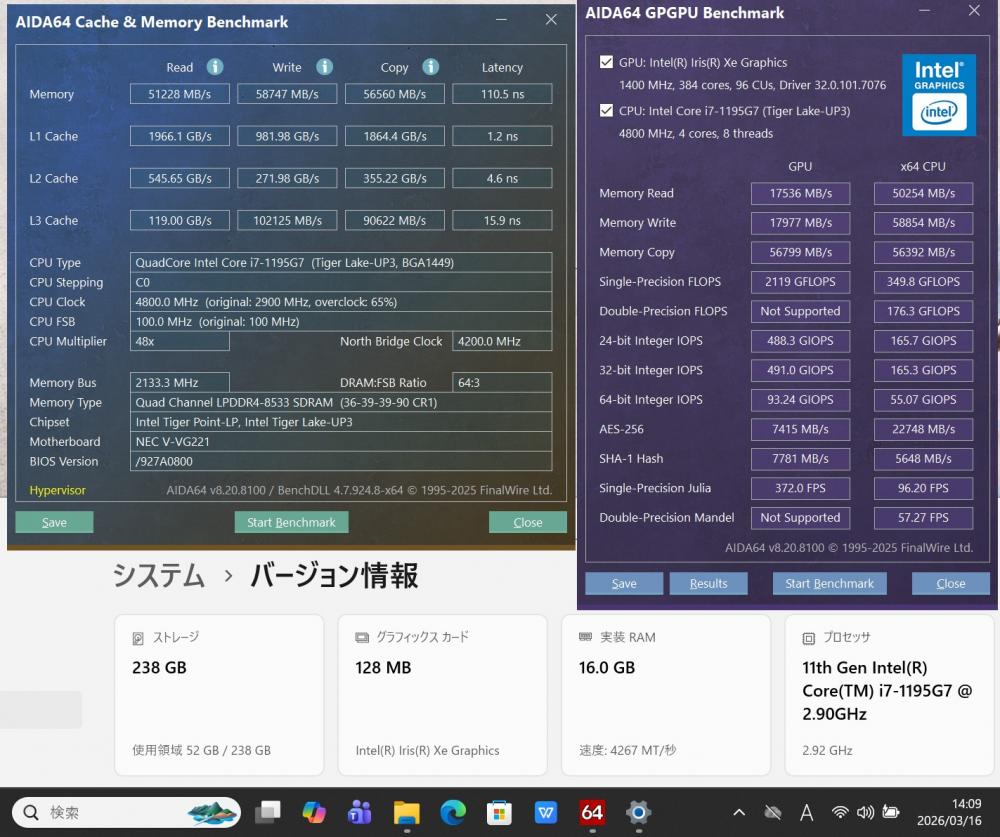Click the Read info icon
This screenshot has width=1000, height=837.
click(x=214, y=67)
